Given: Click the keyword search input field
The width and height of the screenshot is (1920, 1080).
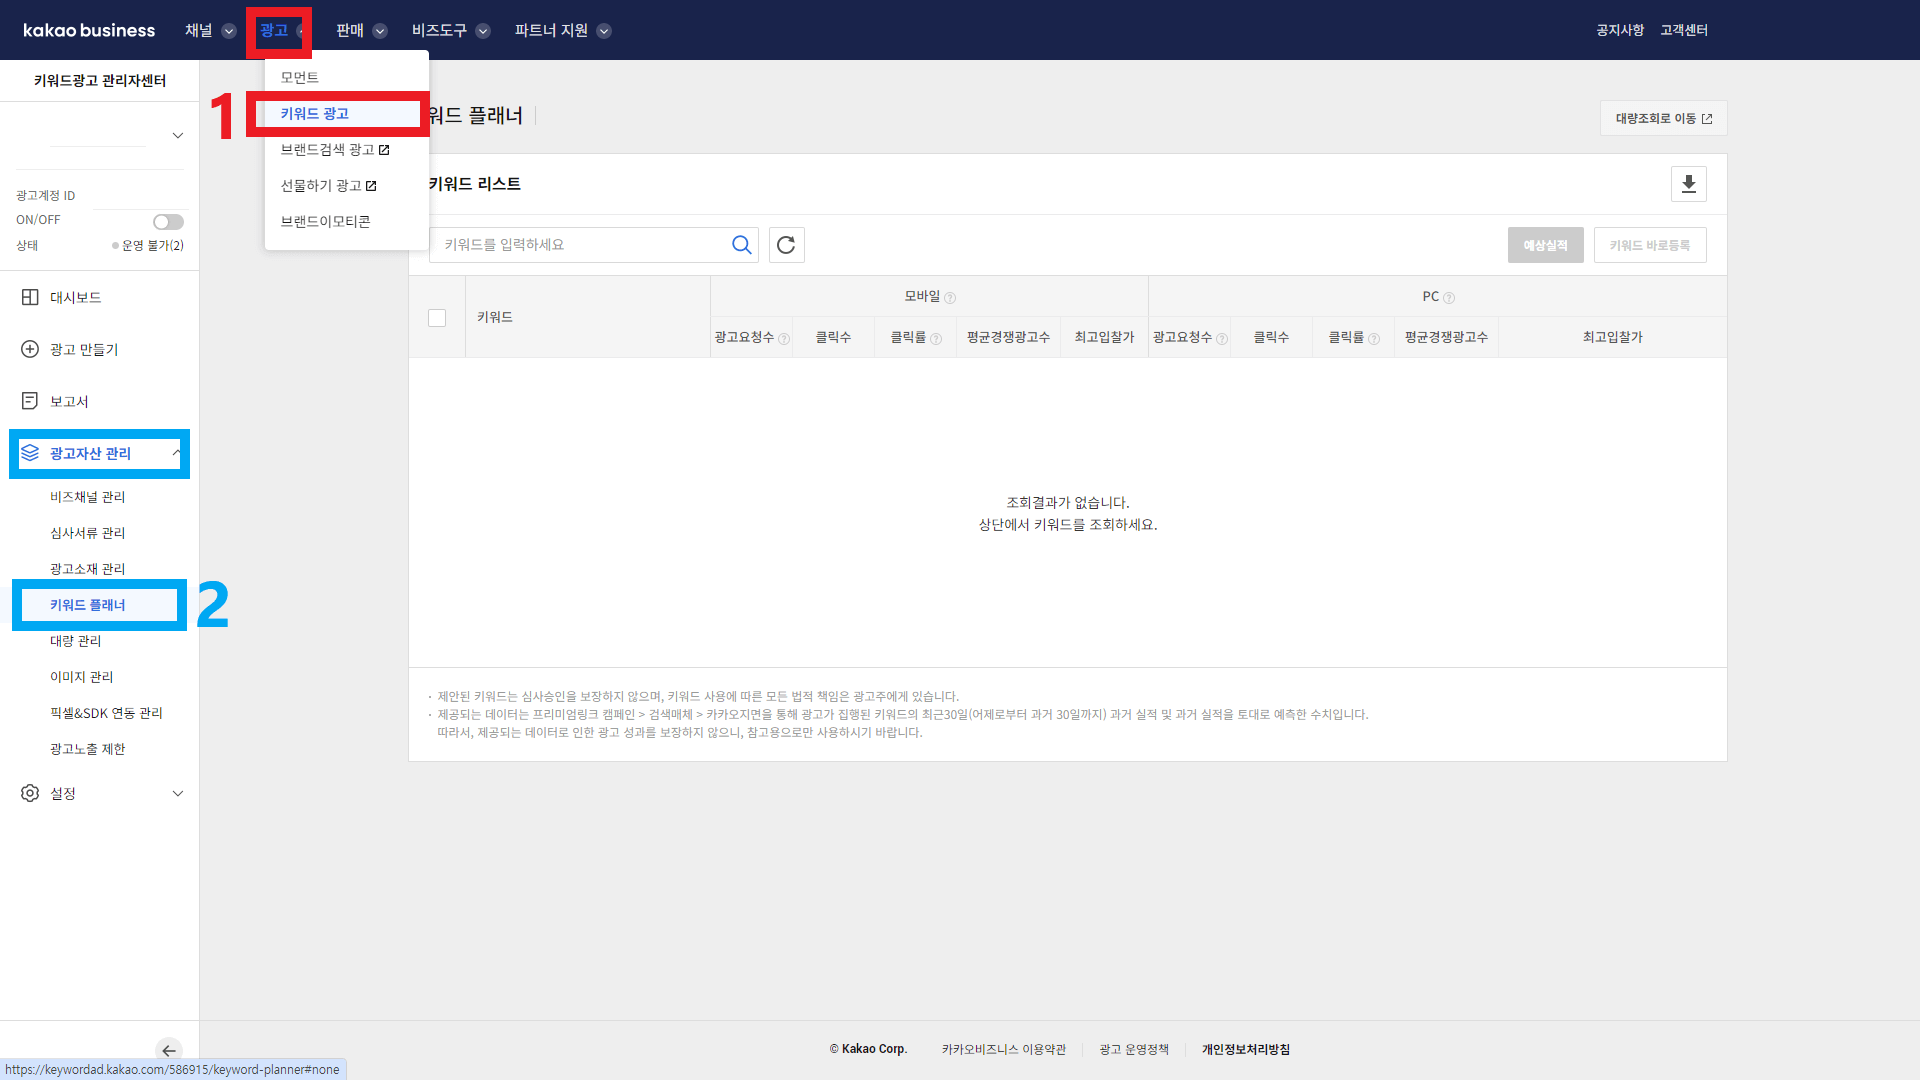Looking at the screenshot, I should pyautogui.click(x=580, y=244).
